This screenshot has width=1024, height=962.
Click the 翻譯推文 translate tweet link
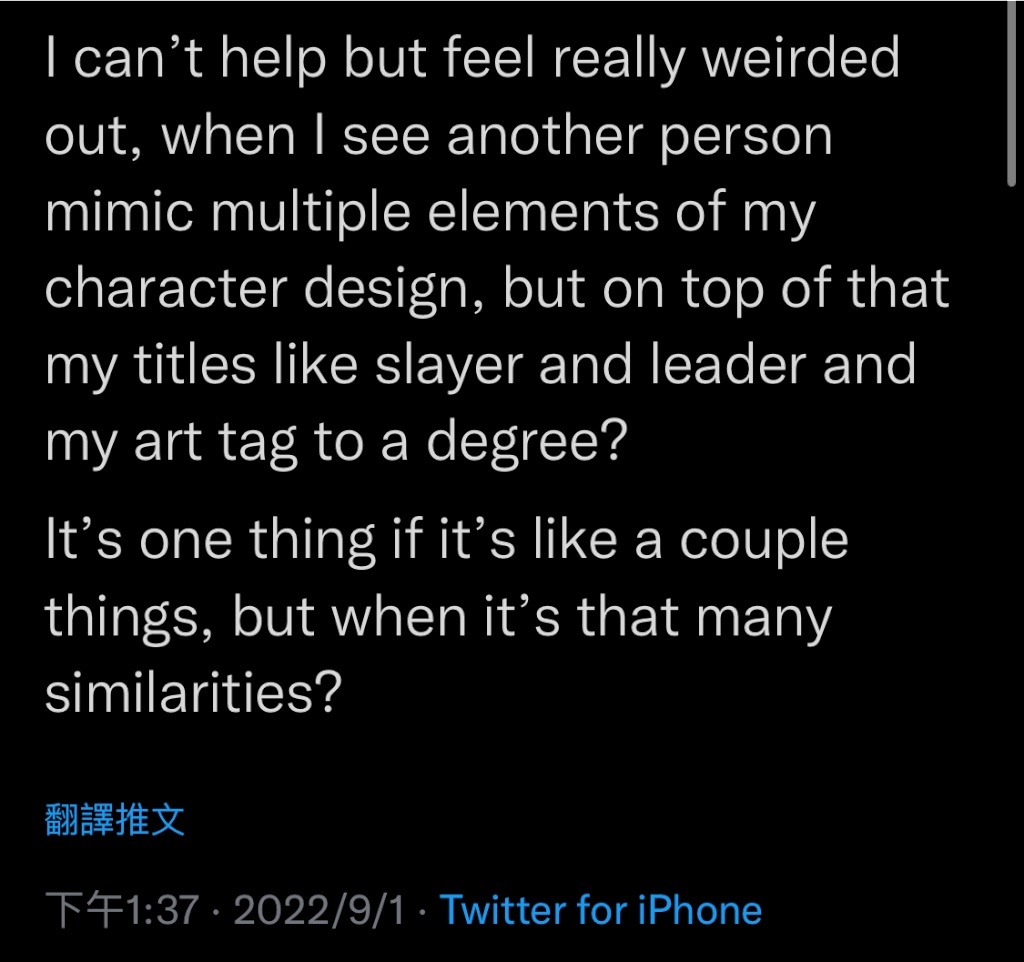coord(115,819)
